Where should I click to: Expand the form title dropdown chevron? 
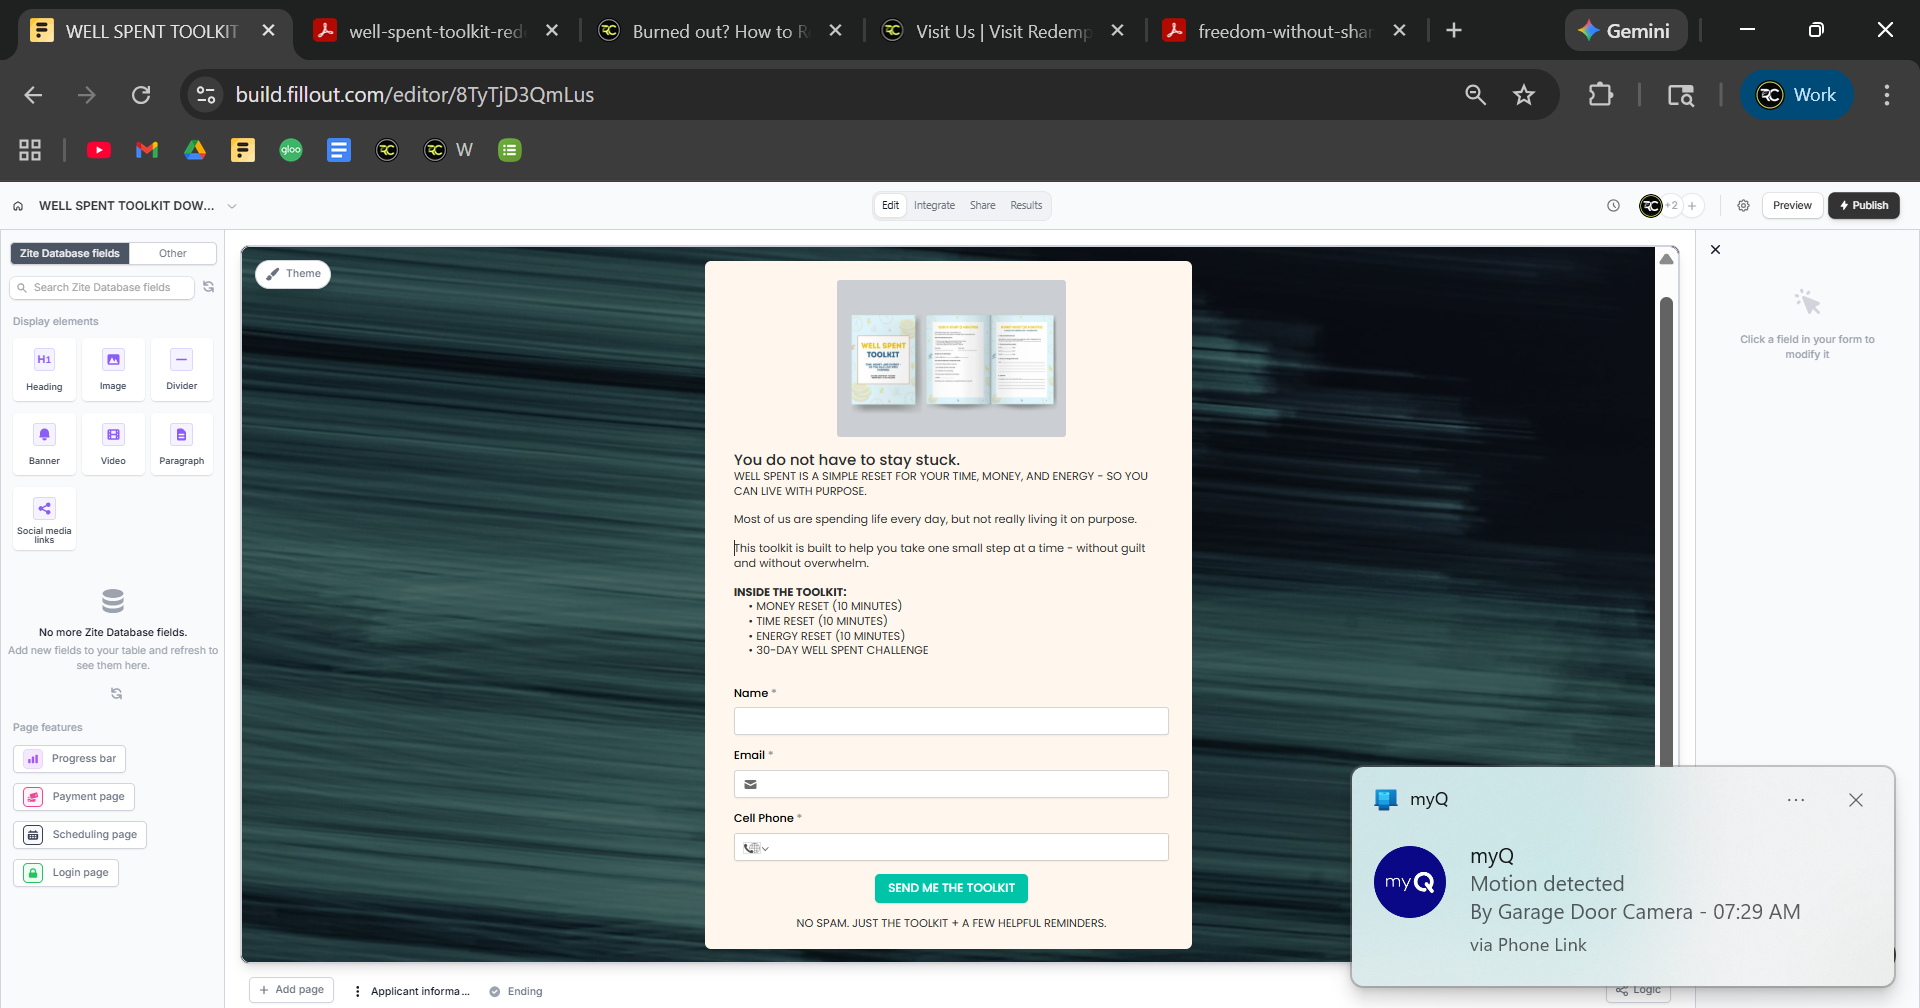pyautogui.click(x=232, y=206)
